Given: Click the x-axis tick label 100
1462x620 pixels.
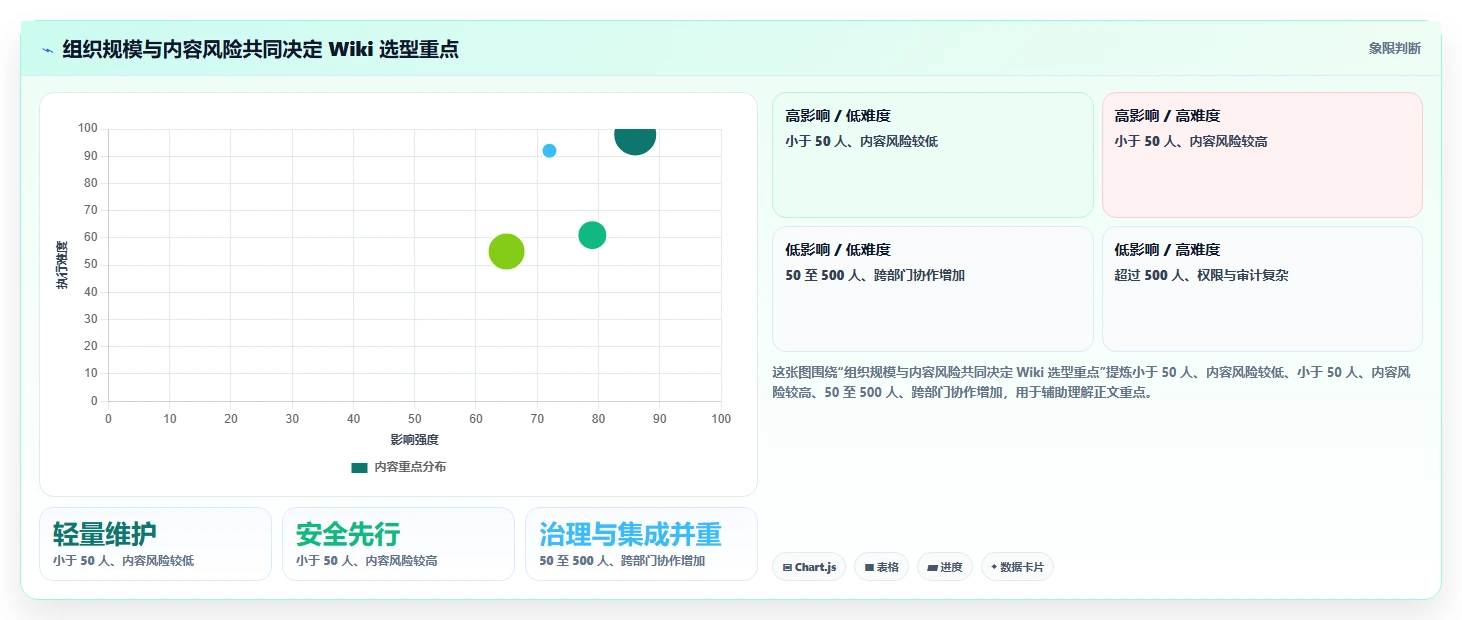Looking at the screenshot, I should point(721,419).
